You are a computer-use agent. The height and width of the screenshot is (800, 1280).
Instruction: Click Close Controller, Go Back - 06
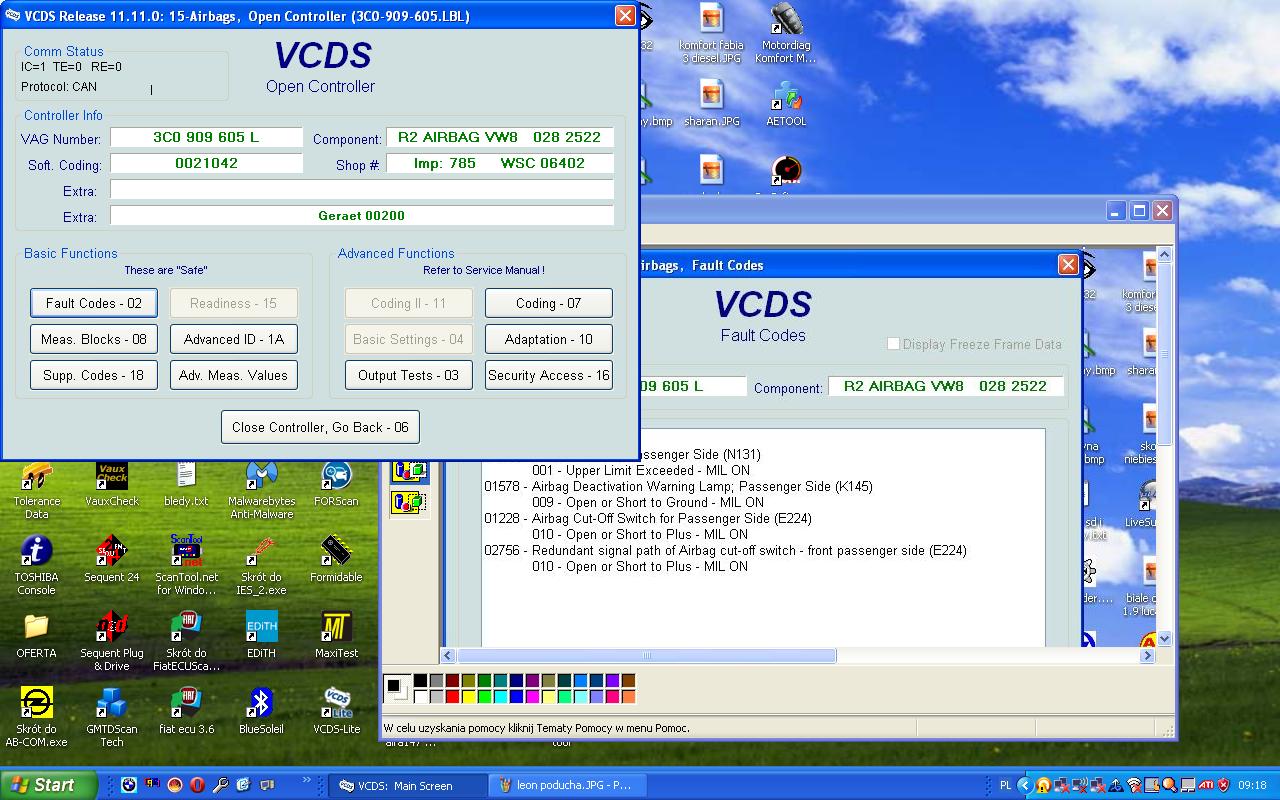point(320,427)
